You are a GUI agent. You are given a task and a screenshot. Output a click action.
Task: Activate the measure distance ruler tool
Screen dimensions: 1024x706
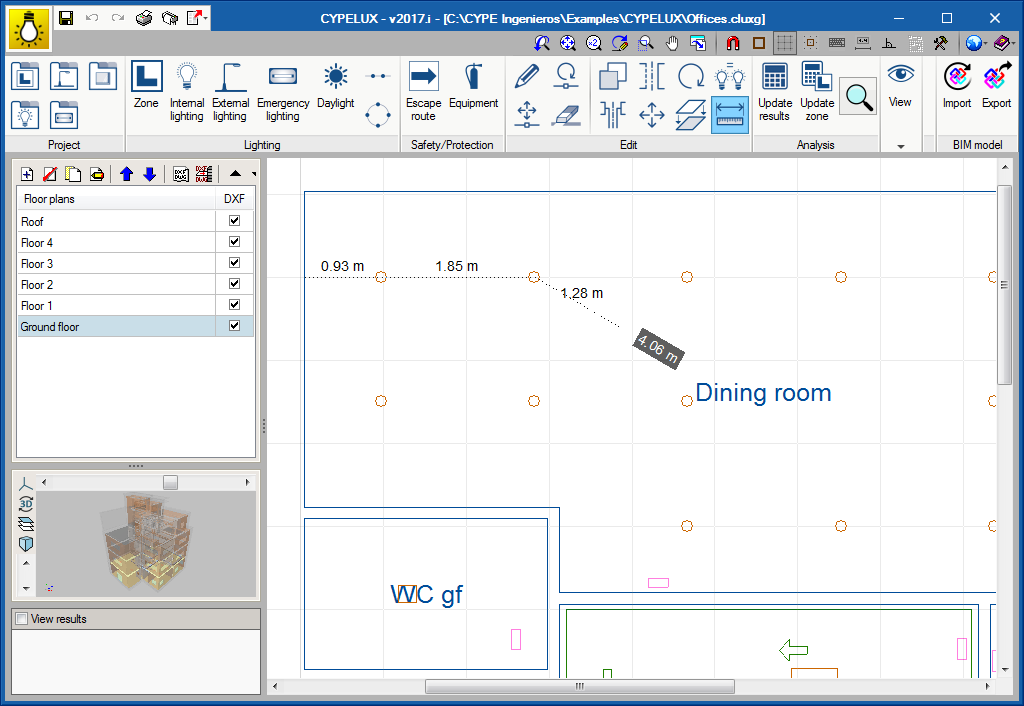coord(730,114)
